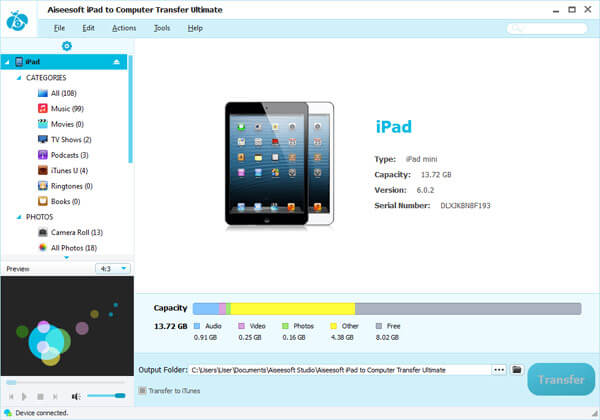Viewport: 600px width, 420px height.
Task: Open the Edit menu
Action: (x=88, y=28)
